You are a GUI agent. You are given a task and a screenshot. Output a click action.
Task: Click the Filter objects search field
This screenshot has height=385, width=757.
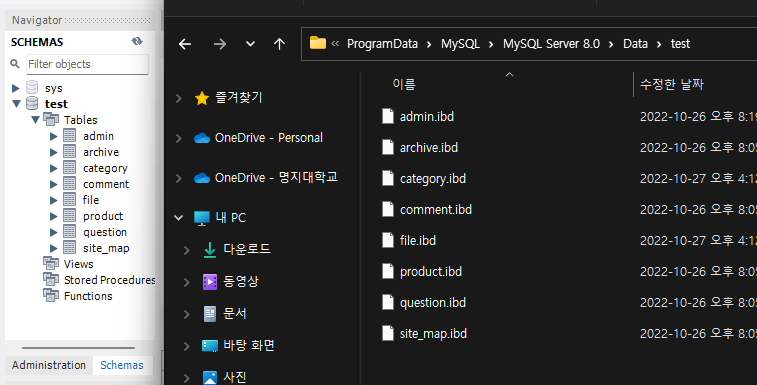point(87,64)
